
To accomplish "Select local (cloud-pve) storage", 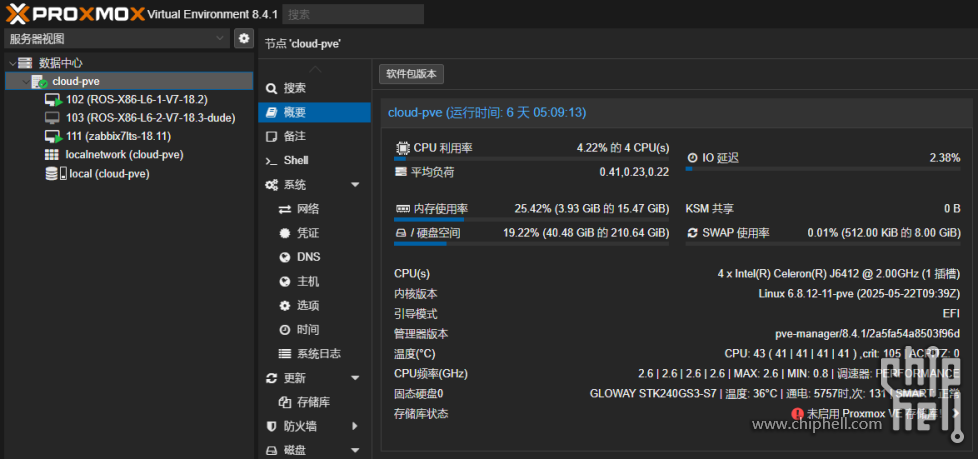I will [109, 174].
